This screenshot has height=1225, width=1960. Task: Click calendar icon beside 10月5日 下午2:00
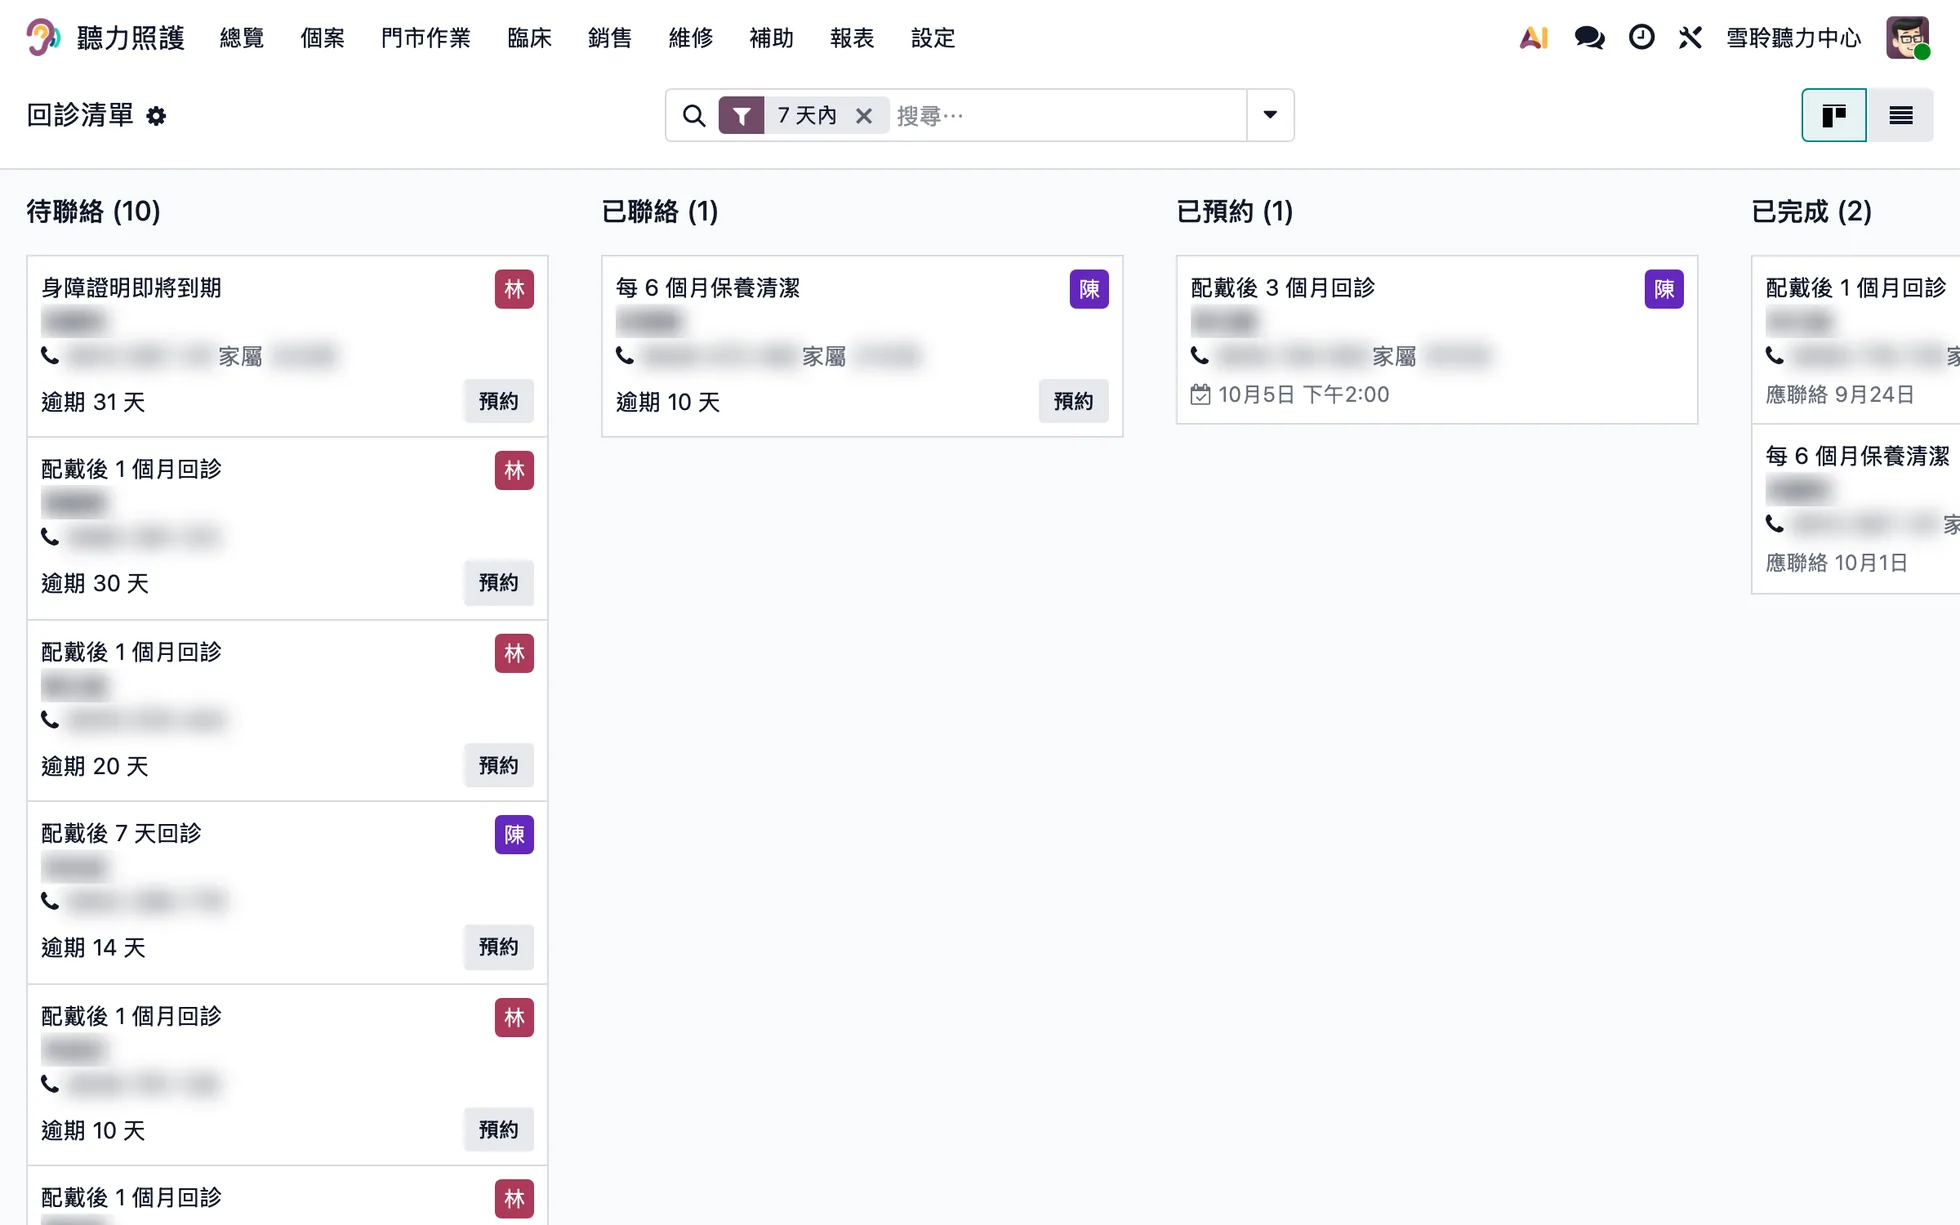[x=1200, y=394]
